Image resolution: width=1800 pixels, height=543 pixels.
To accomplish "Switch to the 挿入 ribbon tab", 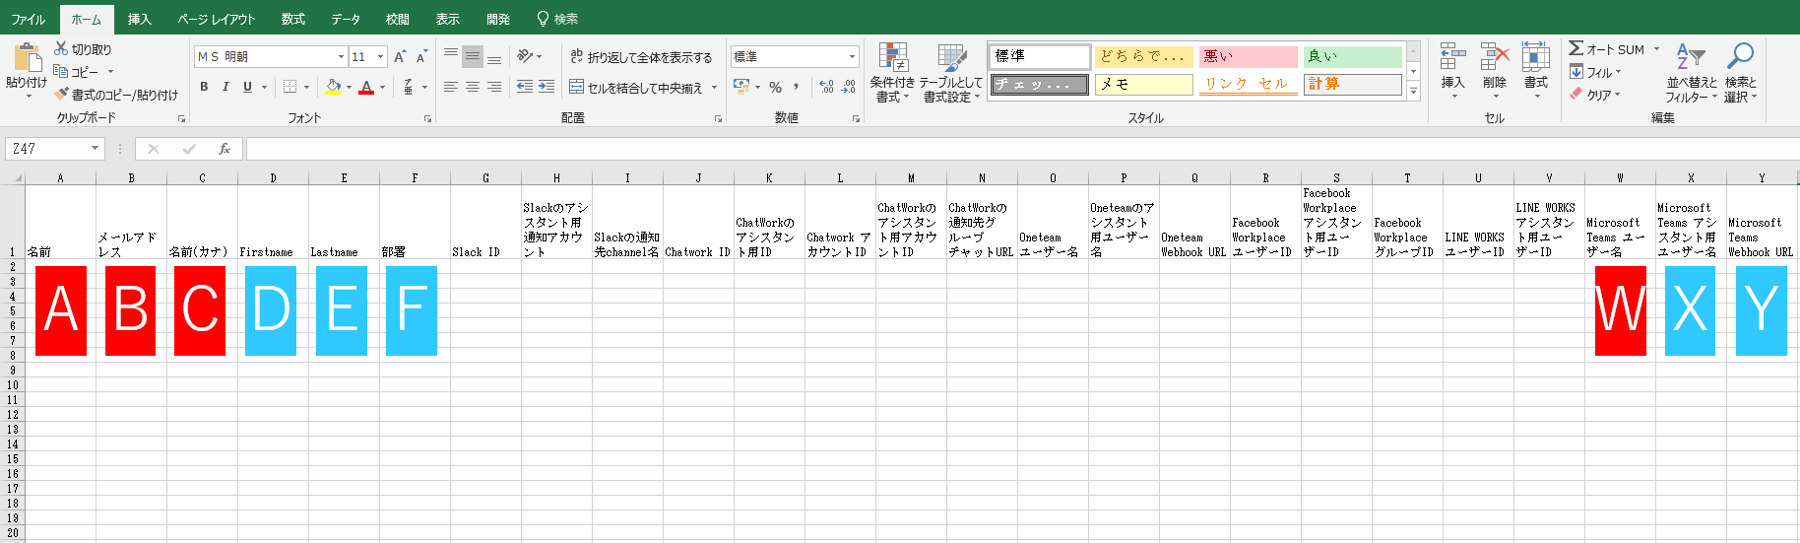I will 139,19.
